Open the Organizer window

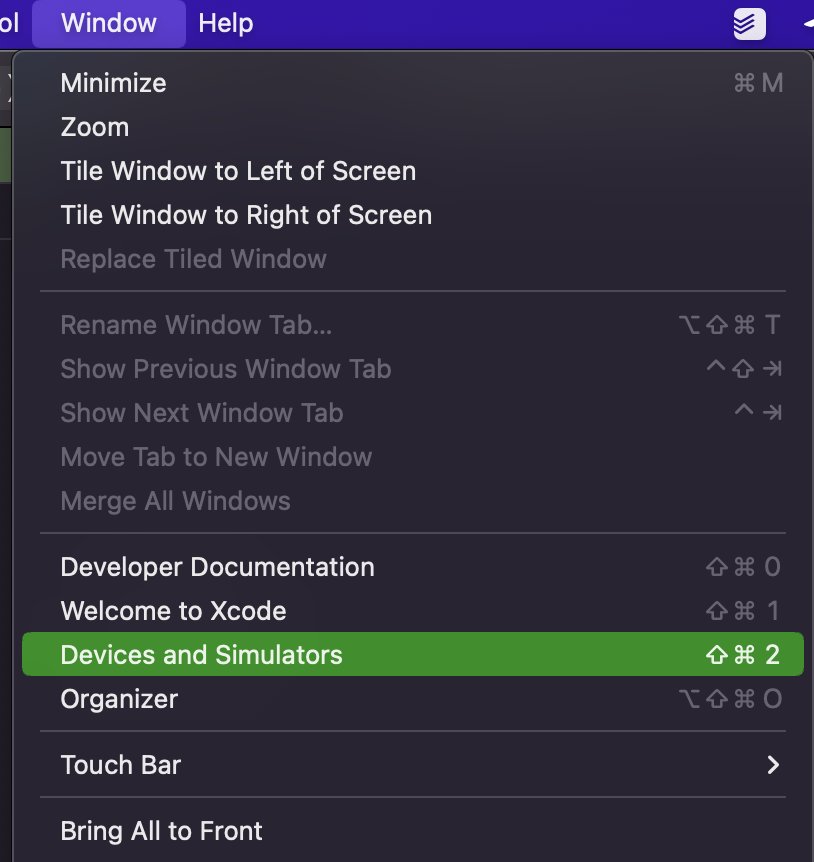pyautogui.click(x=412, y=699)
